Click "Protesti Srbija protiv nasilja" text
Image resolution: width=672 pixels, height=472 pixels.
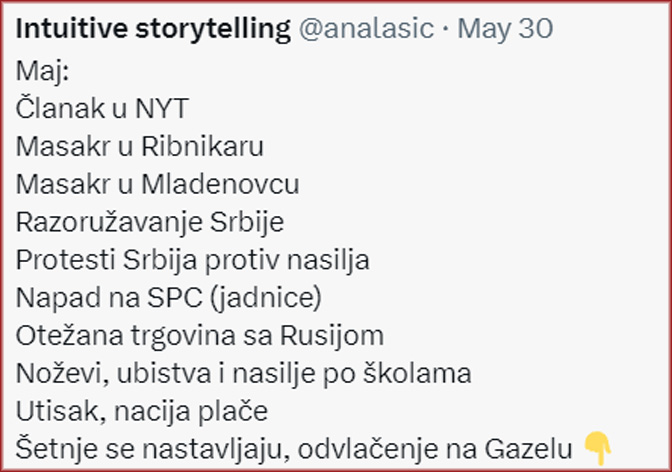click(x=193, y=260)
